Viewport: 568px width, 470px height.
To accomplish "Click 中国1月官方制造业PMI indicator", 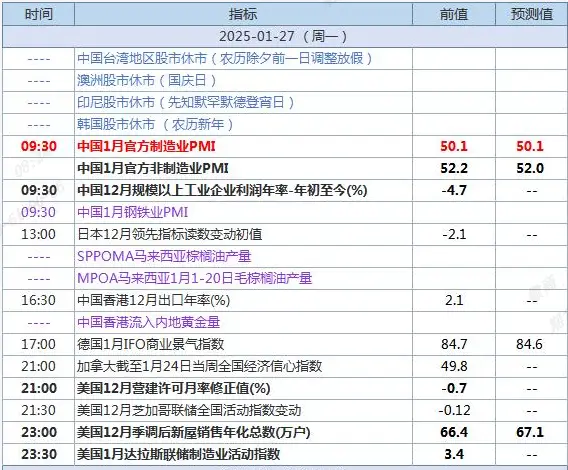I will pos(146,146).
